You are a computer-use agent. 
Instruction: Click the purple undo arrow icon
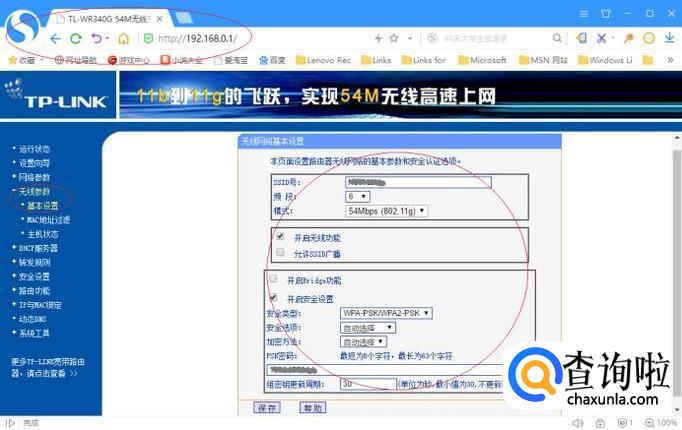tap(97, 39)
